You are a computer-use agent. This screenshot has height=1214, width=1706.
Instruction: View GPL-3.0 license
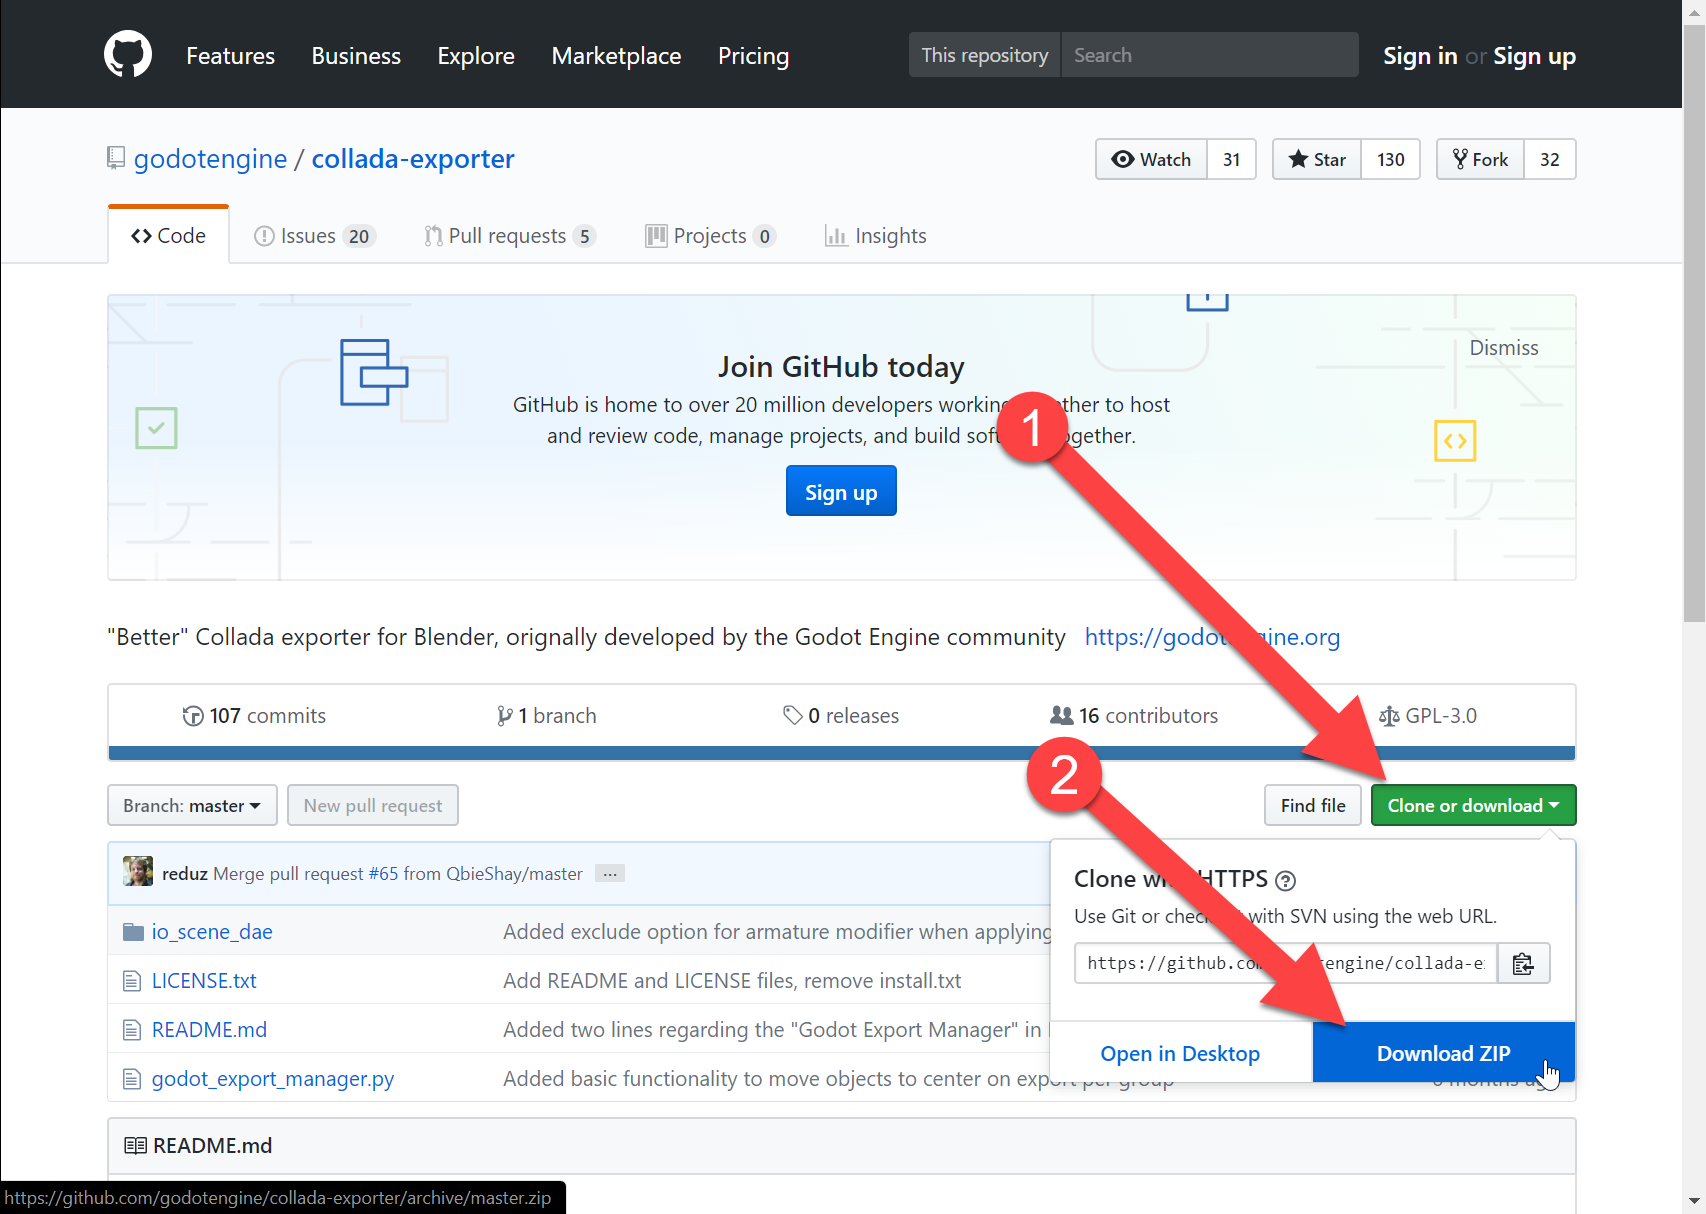click(x=1427, y=716)
